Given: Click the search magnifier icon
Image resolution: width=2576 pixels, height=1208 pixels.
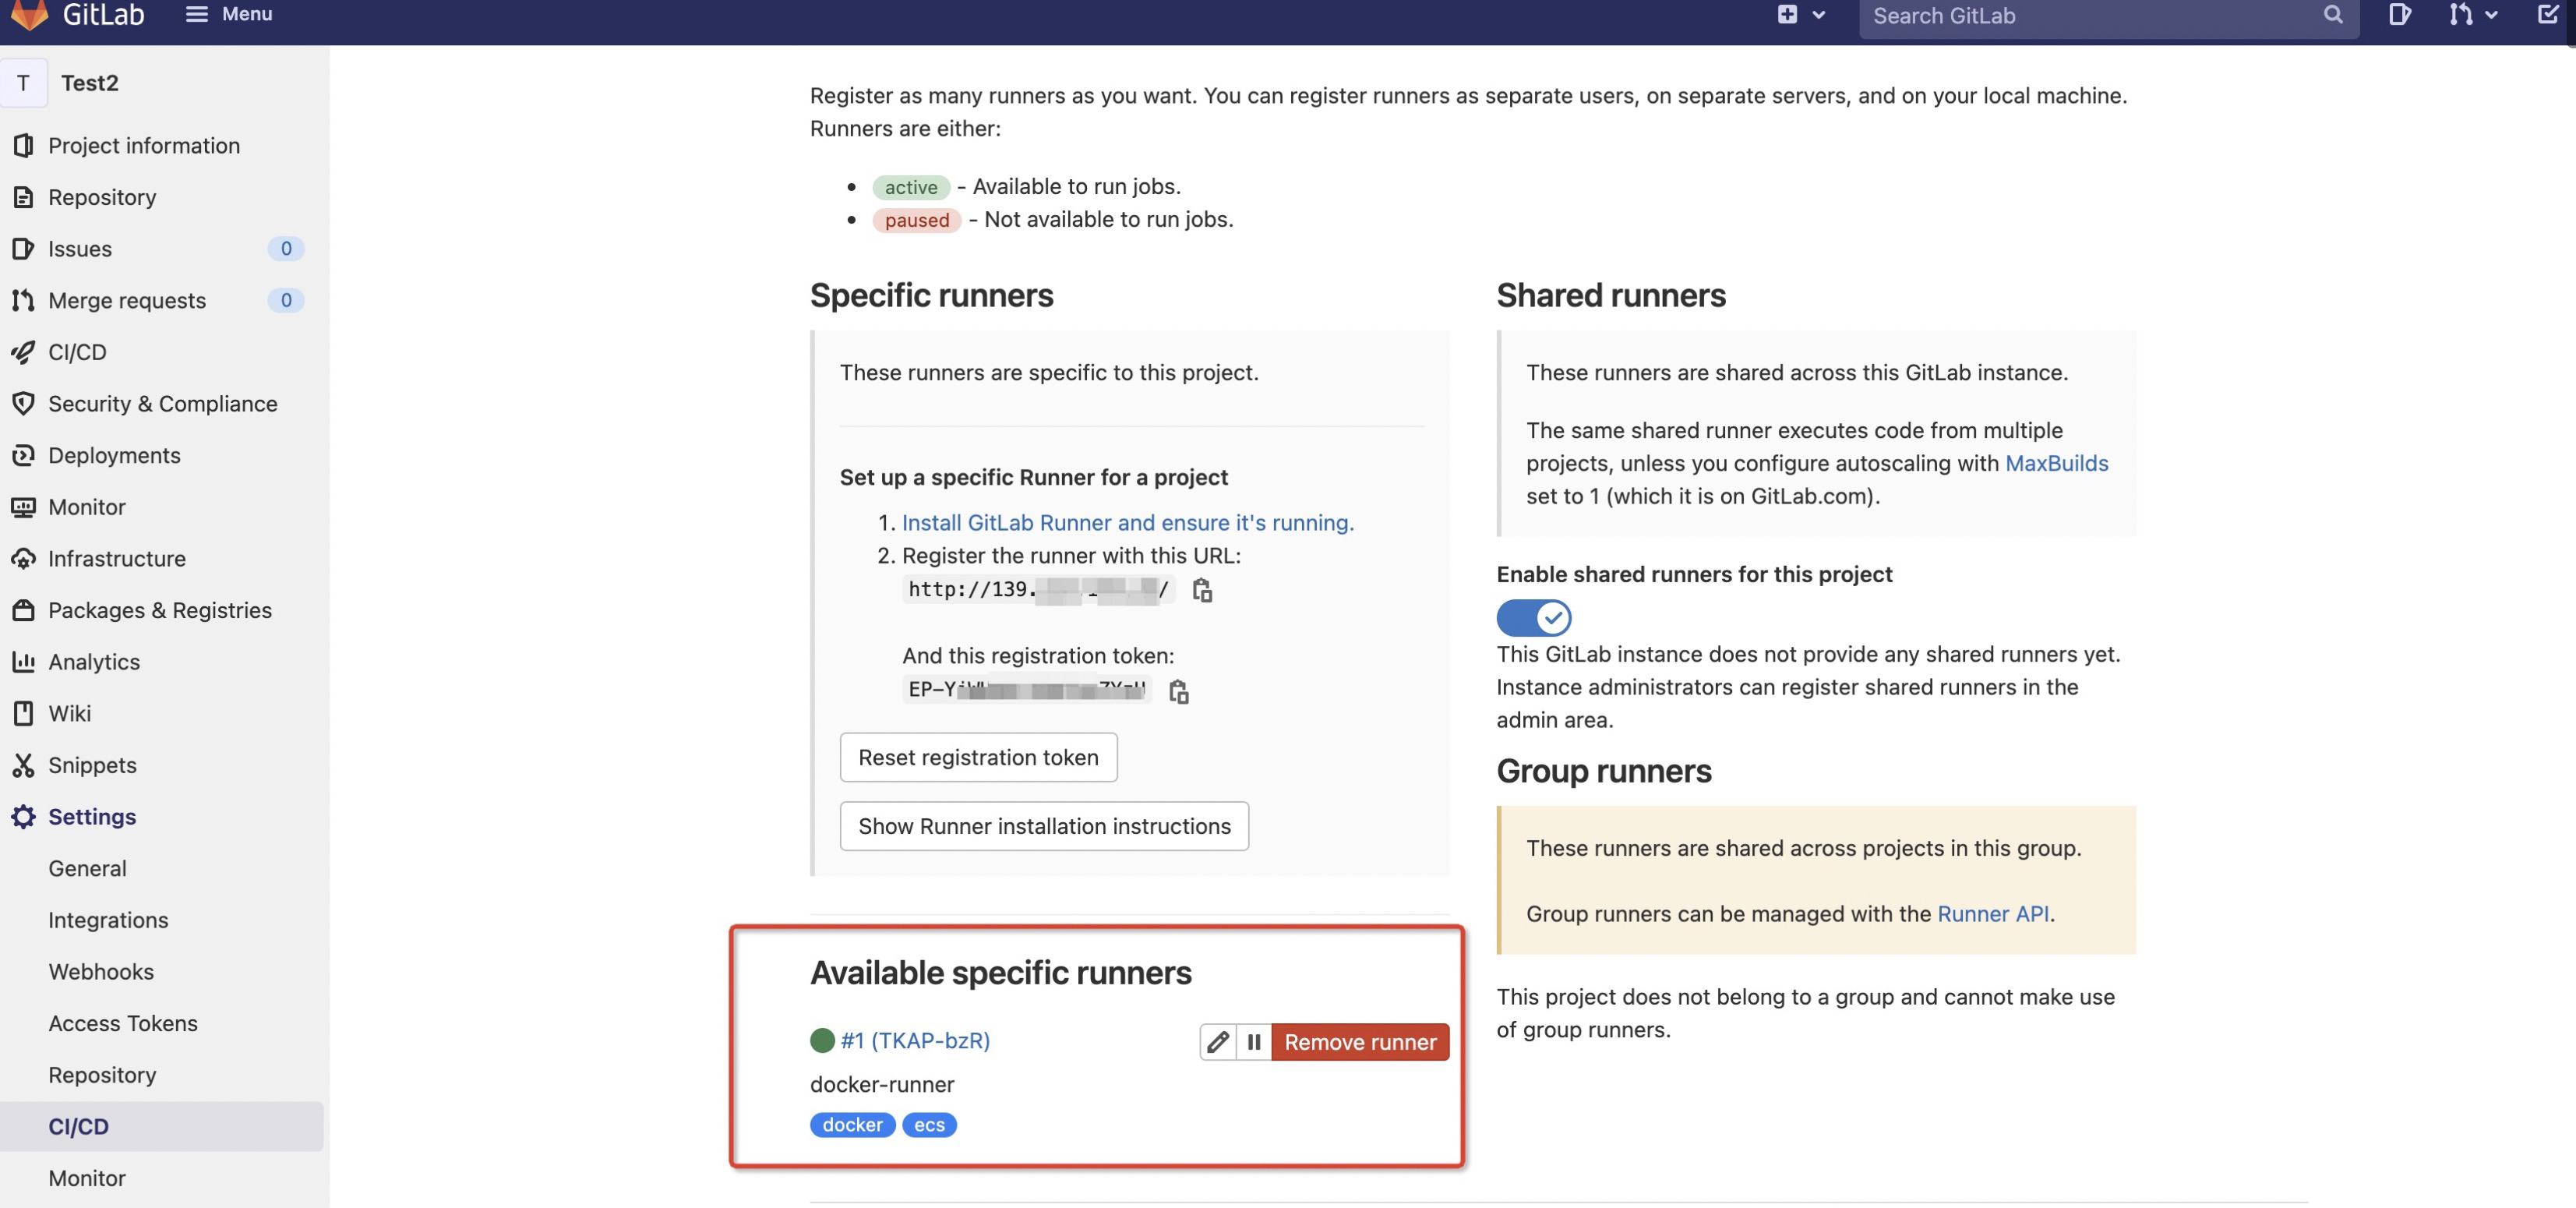Looking at the screenshot, I should pos(2333,14).
